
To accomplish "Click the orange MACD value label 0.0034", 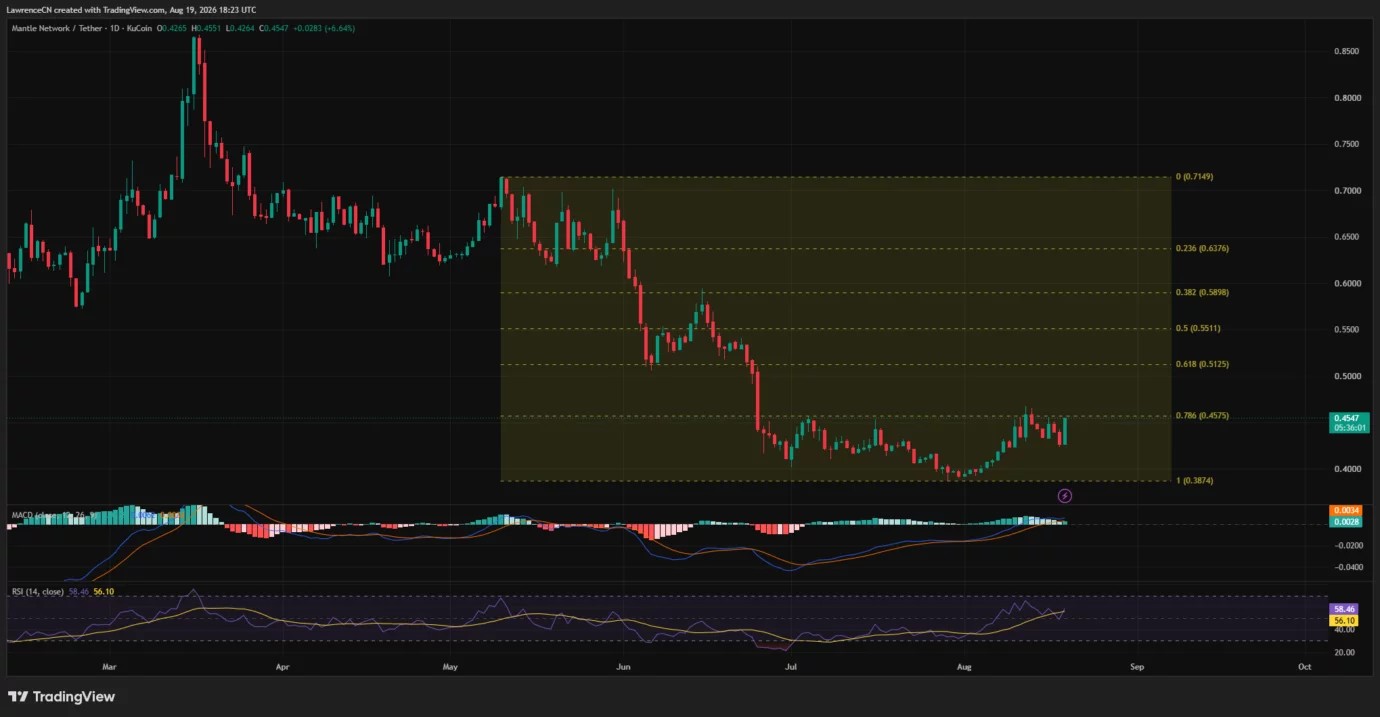I will coord(1347,511).
